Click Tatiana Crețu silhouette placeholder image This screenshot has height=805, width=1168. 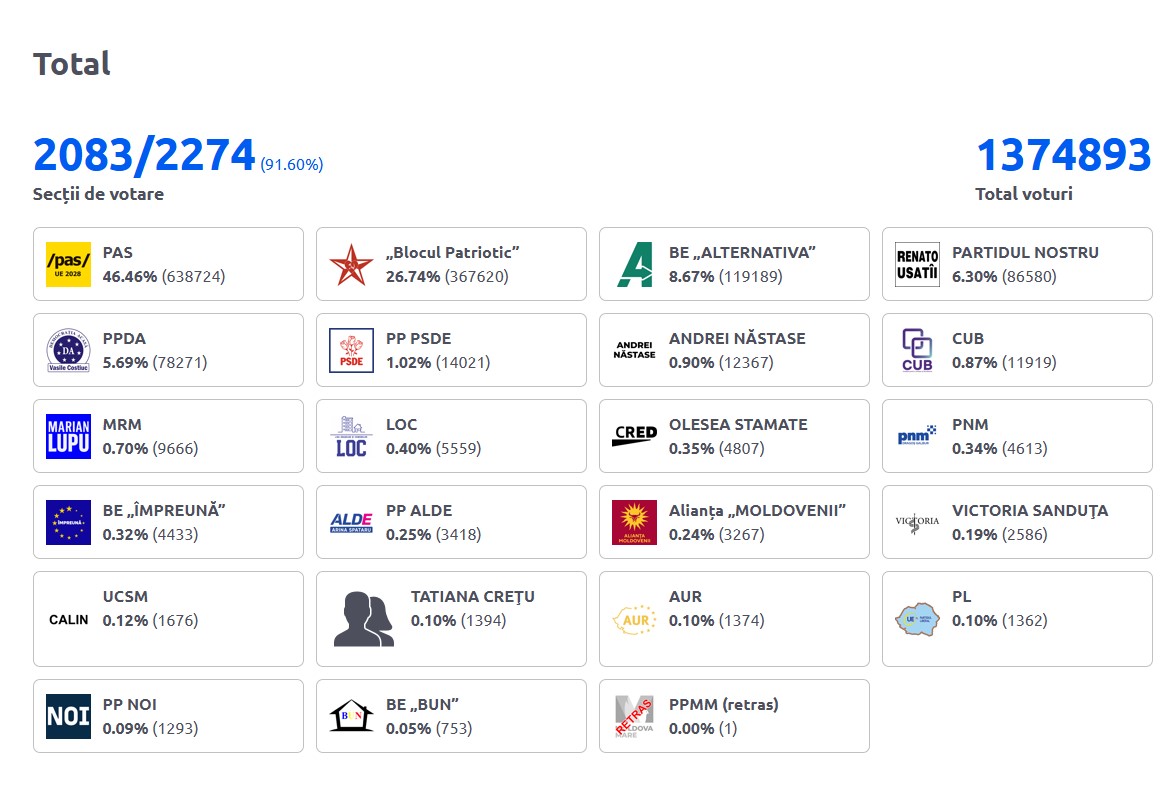click(363, 619)
